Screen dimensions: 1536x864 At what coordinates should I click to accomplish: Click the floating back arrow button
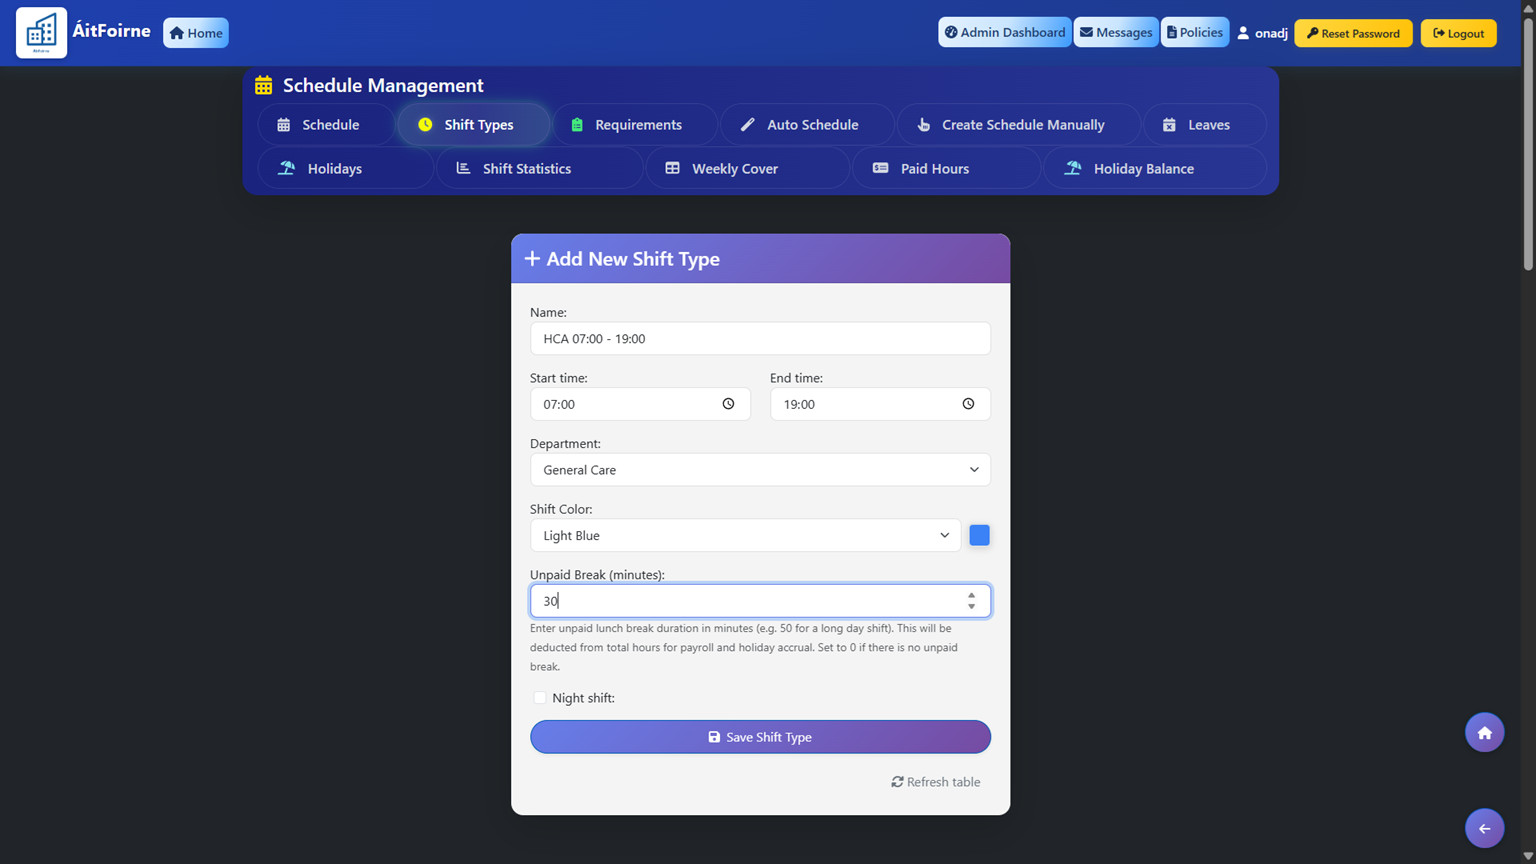[x=1484, y=829]
